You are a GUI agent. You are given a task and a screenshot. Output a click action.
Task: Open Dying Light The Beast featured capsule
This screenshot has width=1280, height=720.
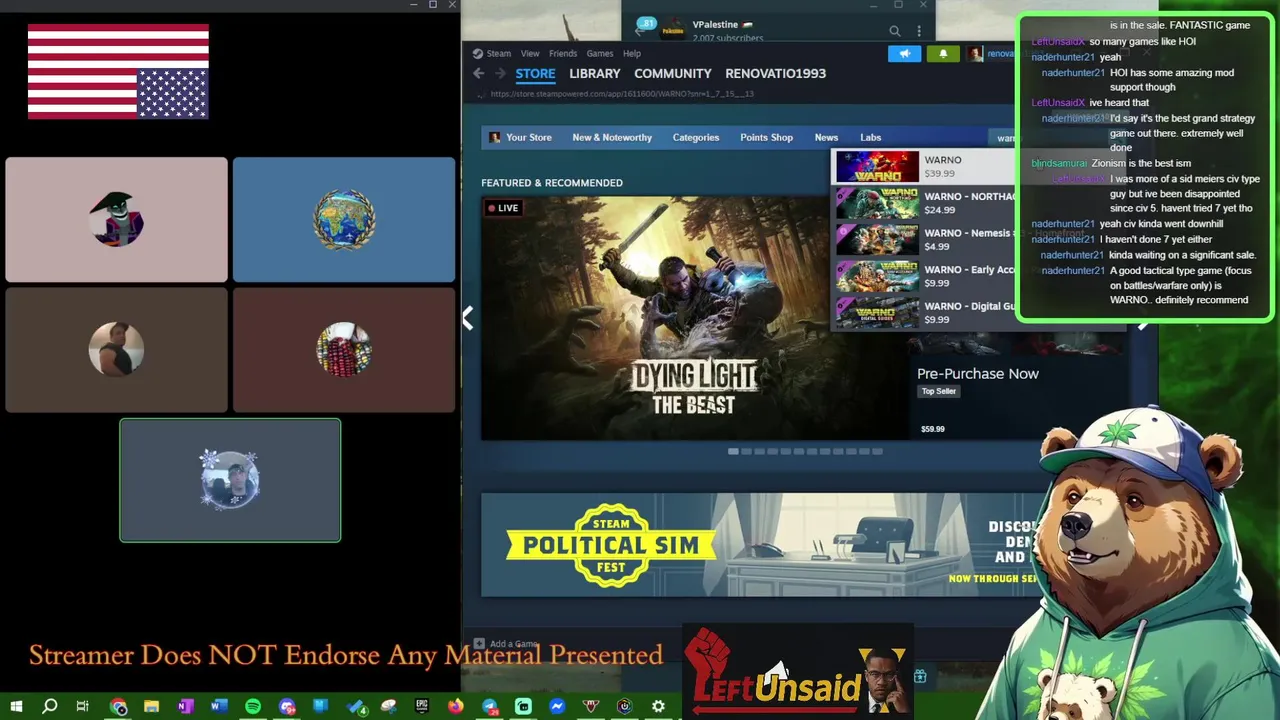pyautogui.click(x=695, y=318)
